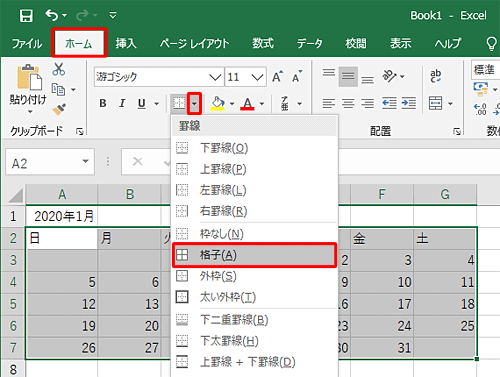Screen dimensions: 500x377
Task: Open the alignment settings dialog launcher
Action: pos(457,131)
